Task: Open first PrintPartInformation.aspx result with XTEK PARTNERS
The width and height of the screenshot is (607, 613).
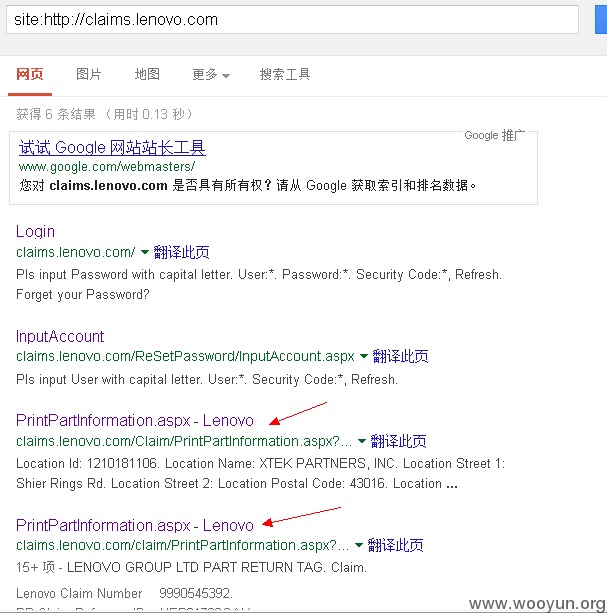Action: (x=135, y=421)
